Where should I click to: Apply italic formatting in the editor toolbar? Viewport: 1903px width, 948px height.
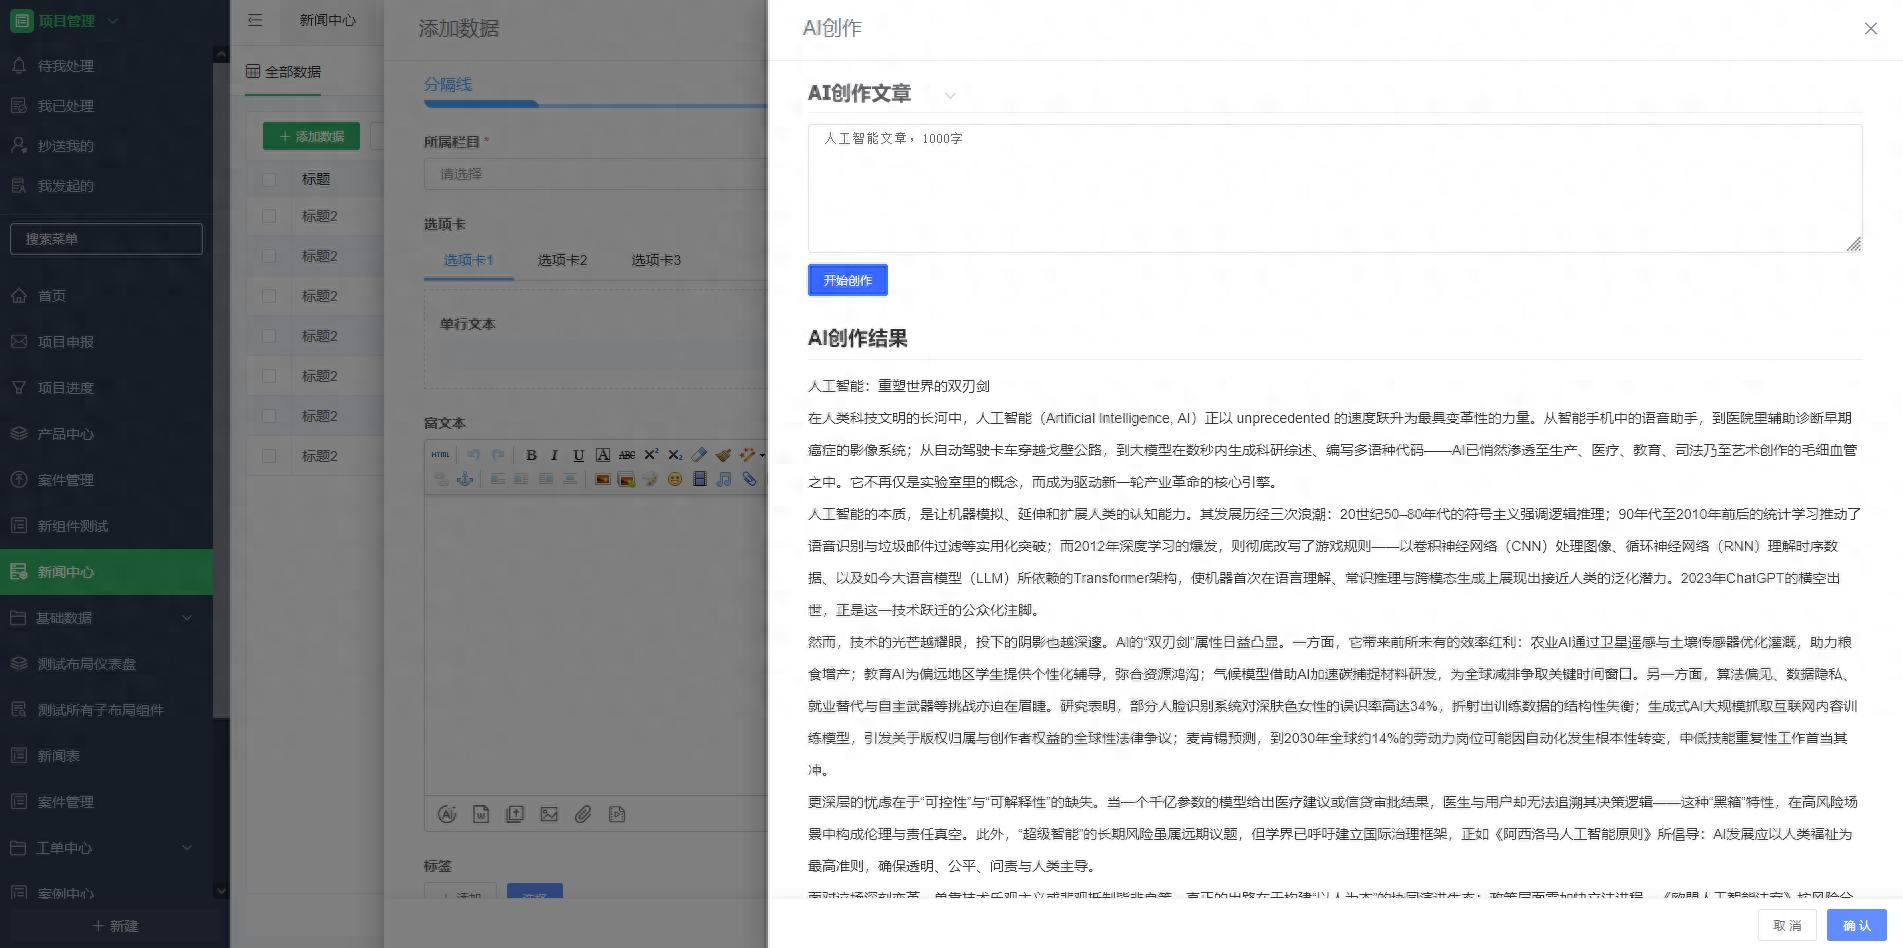coord(554,455)
